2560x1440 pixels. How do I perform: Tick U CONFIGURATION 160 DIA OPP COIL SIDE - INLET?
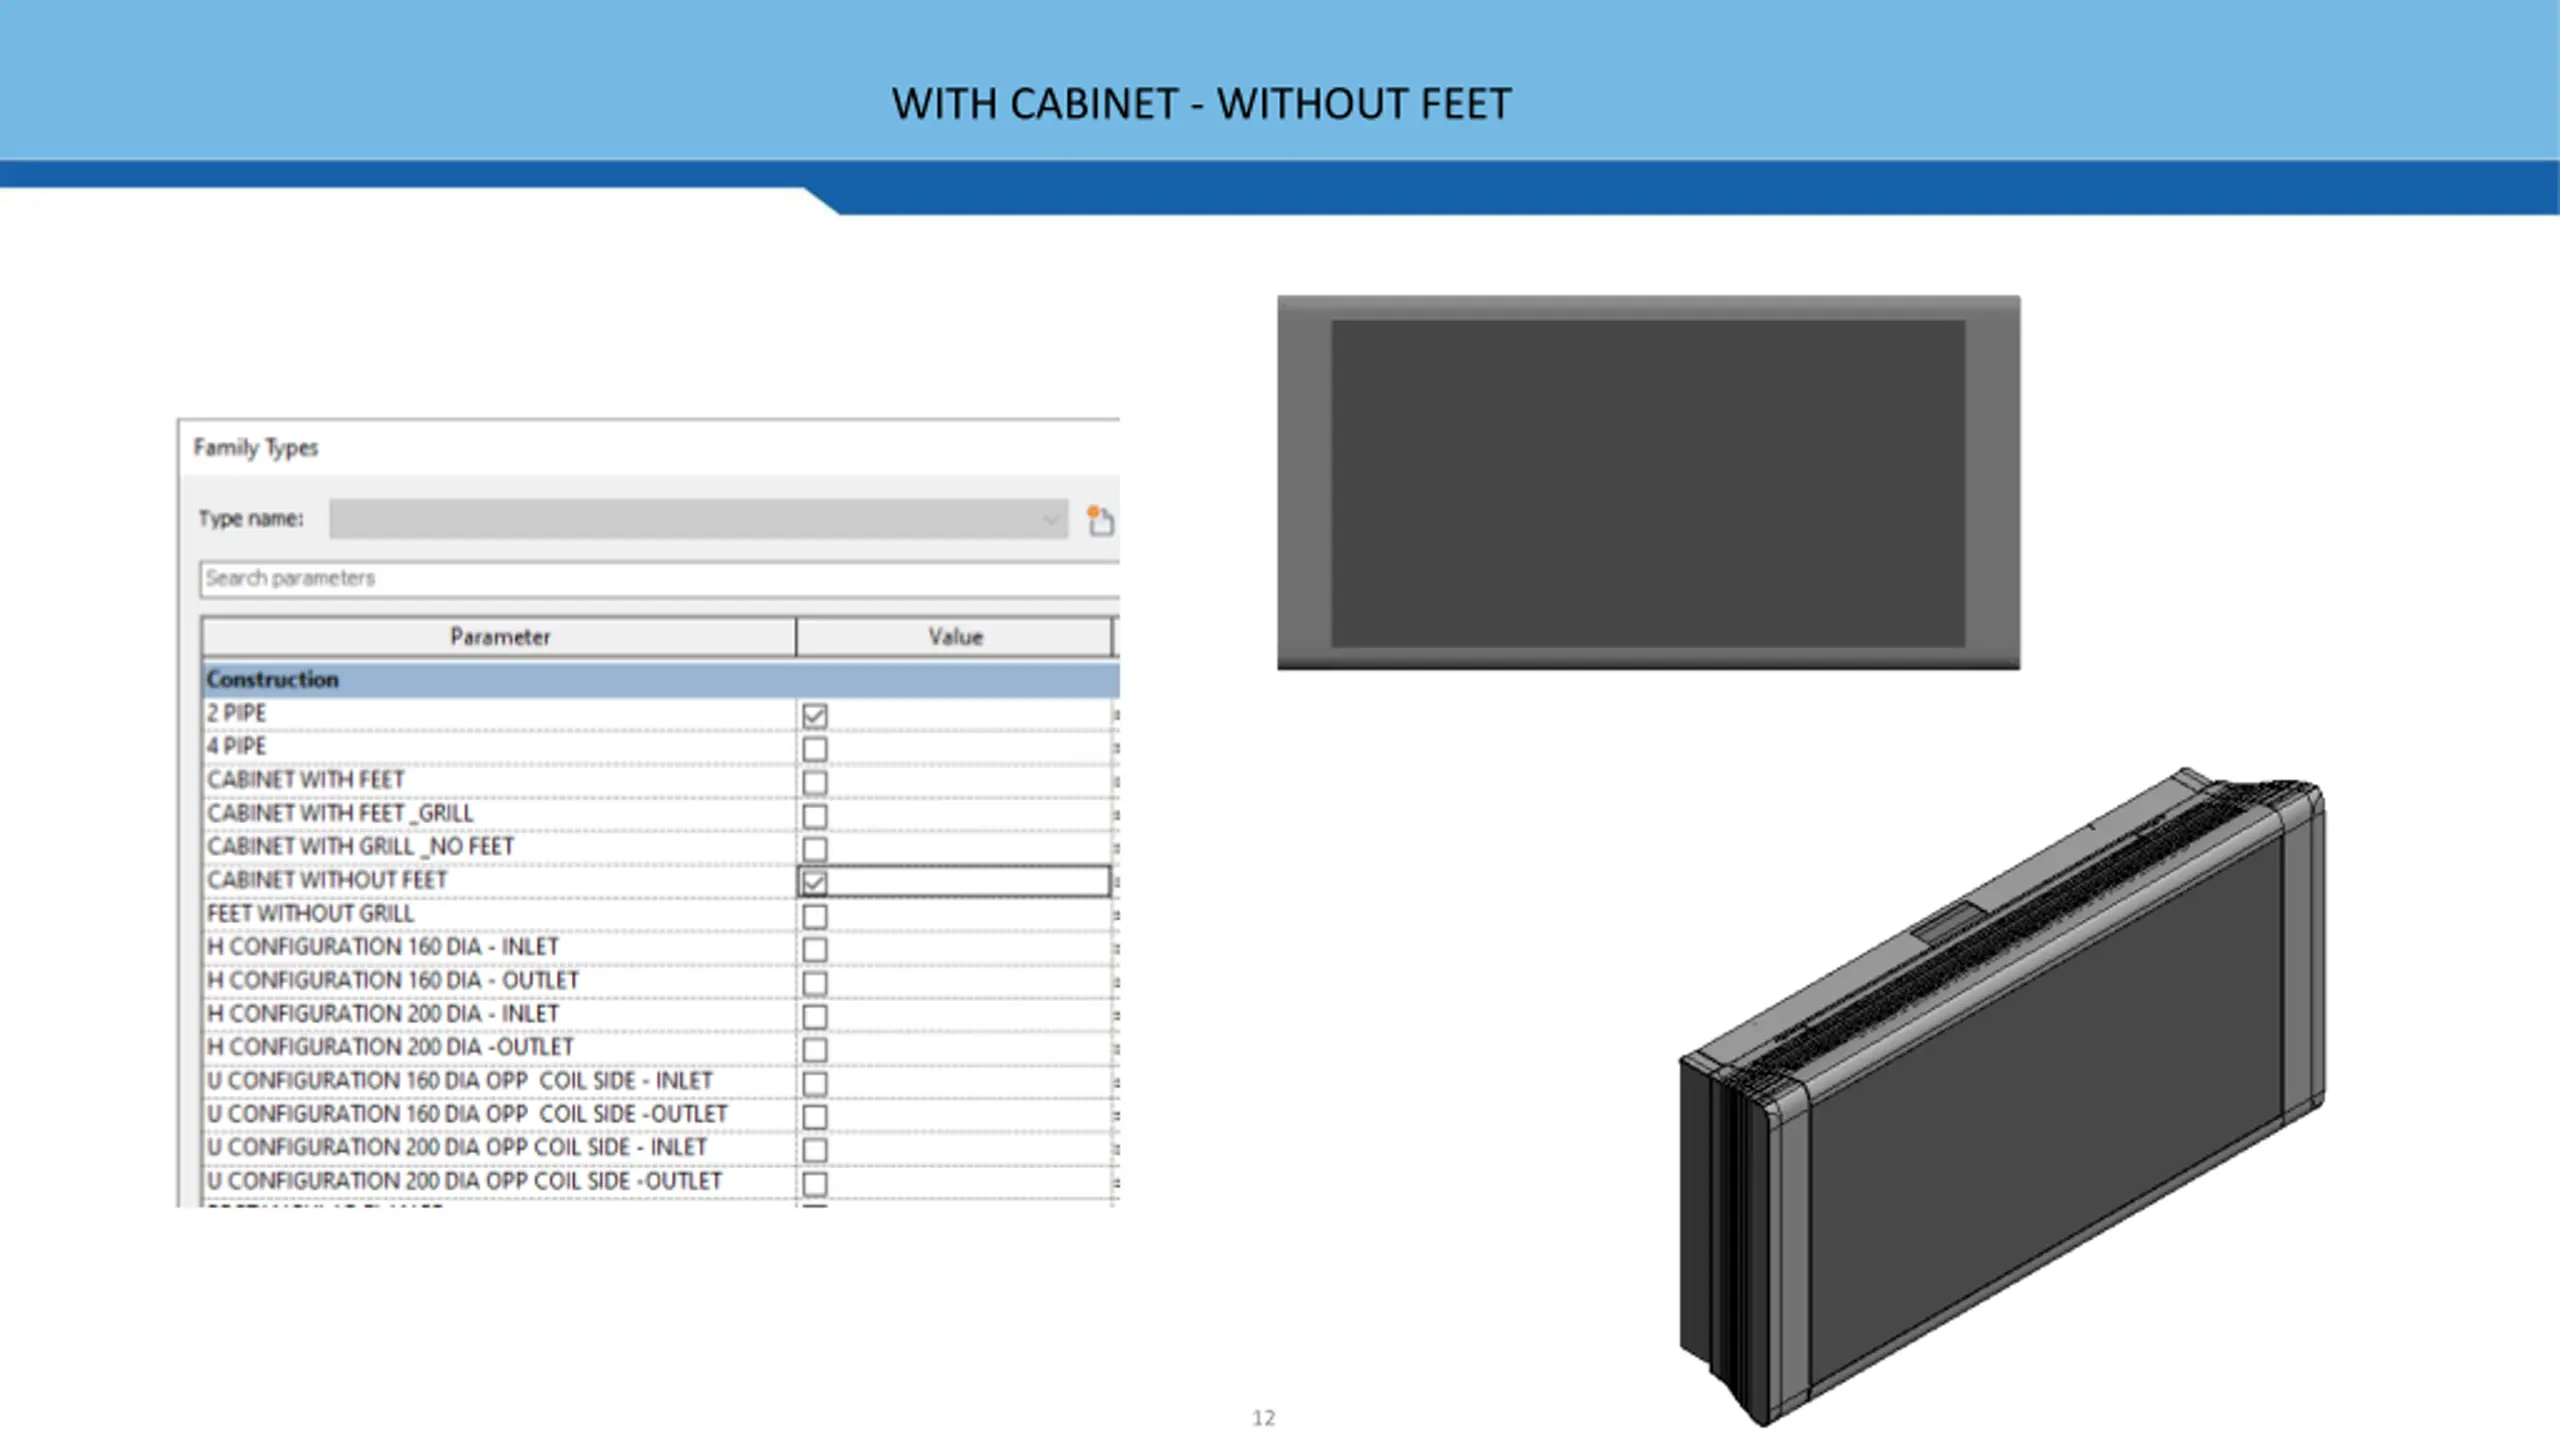815,1083
